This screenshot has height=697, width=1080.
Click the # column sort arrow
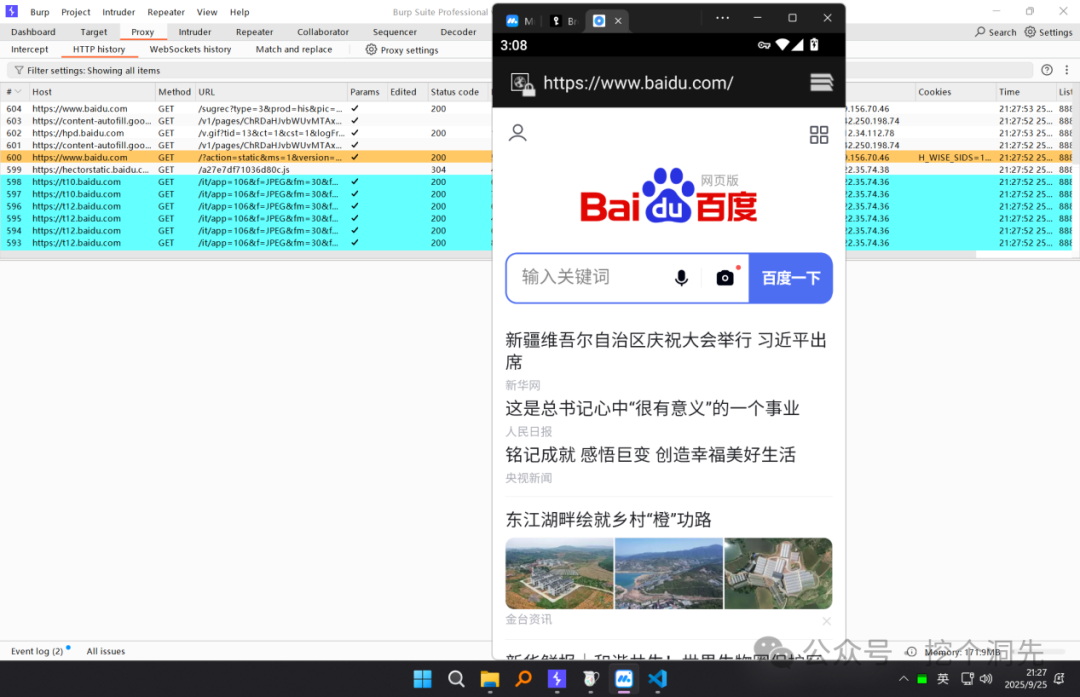pos(19,92)
